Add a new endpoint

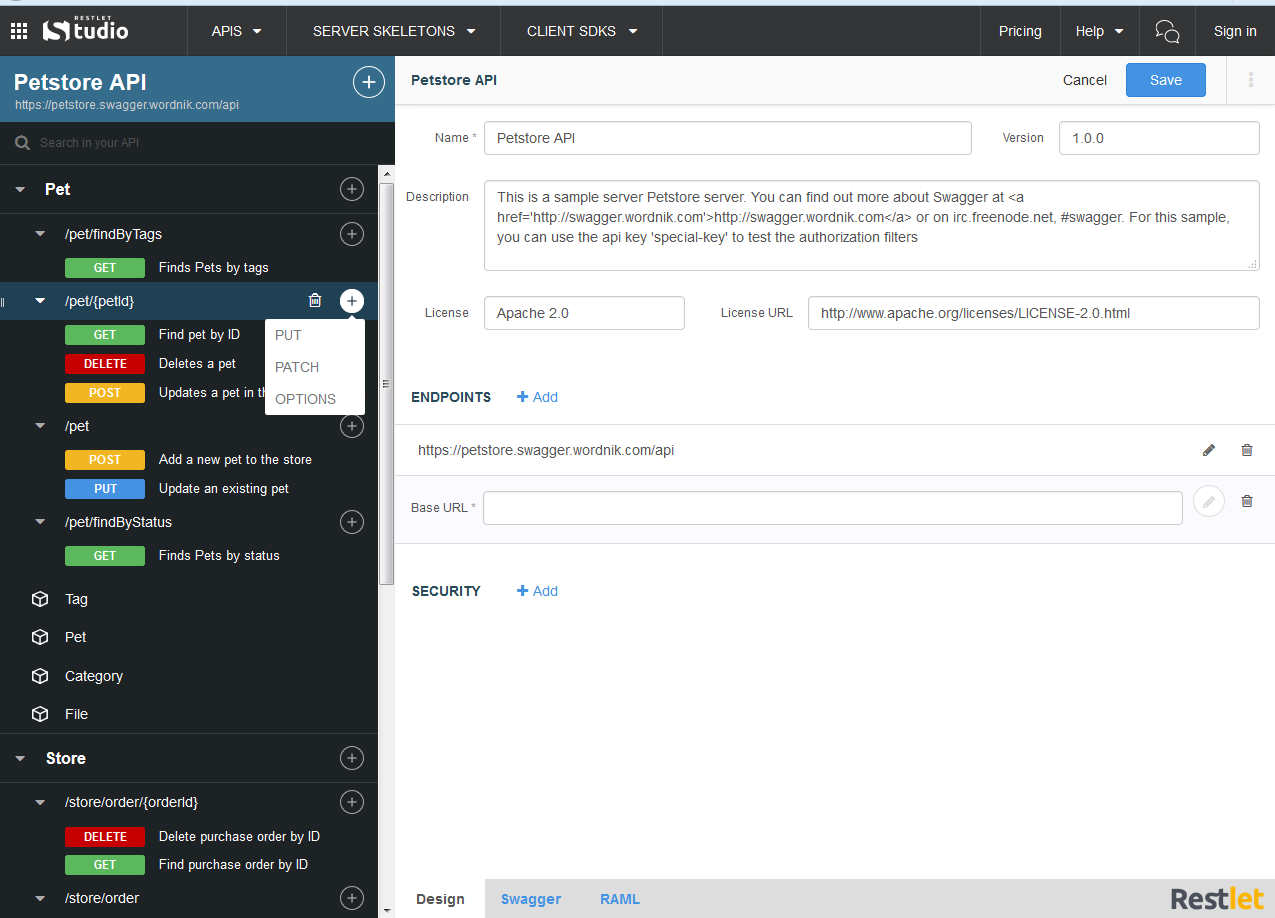(537, 397)
